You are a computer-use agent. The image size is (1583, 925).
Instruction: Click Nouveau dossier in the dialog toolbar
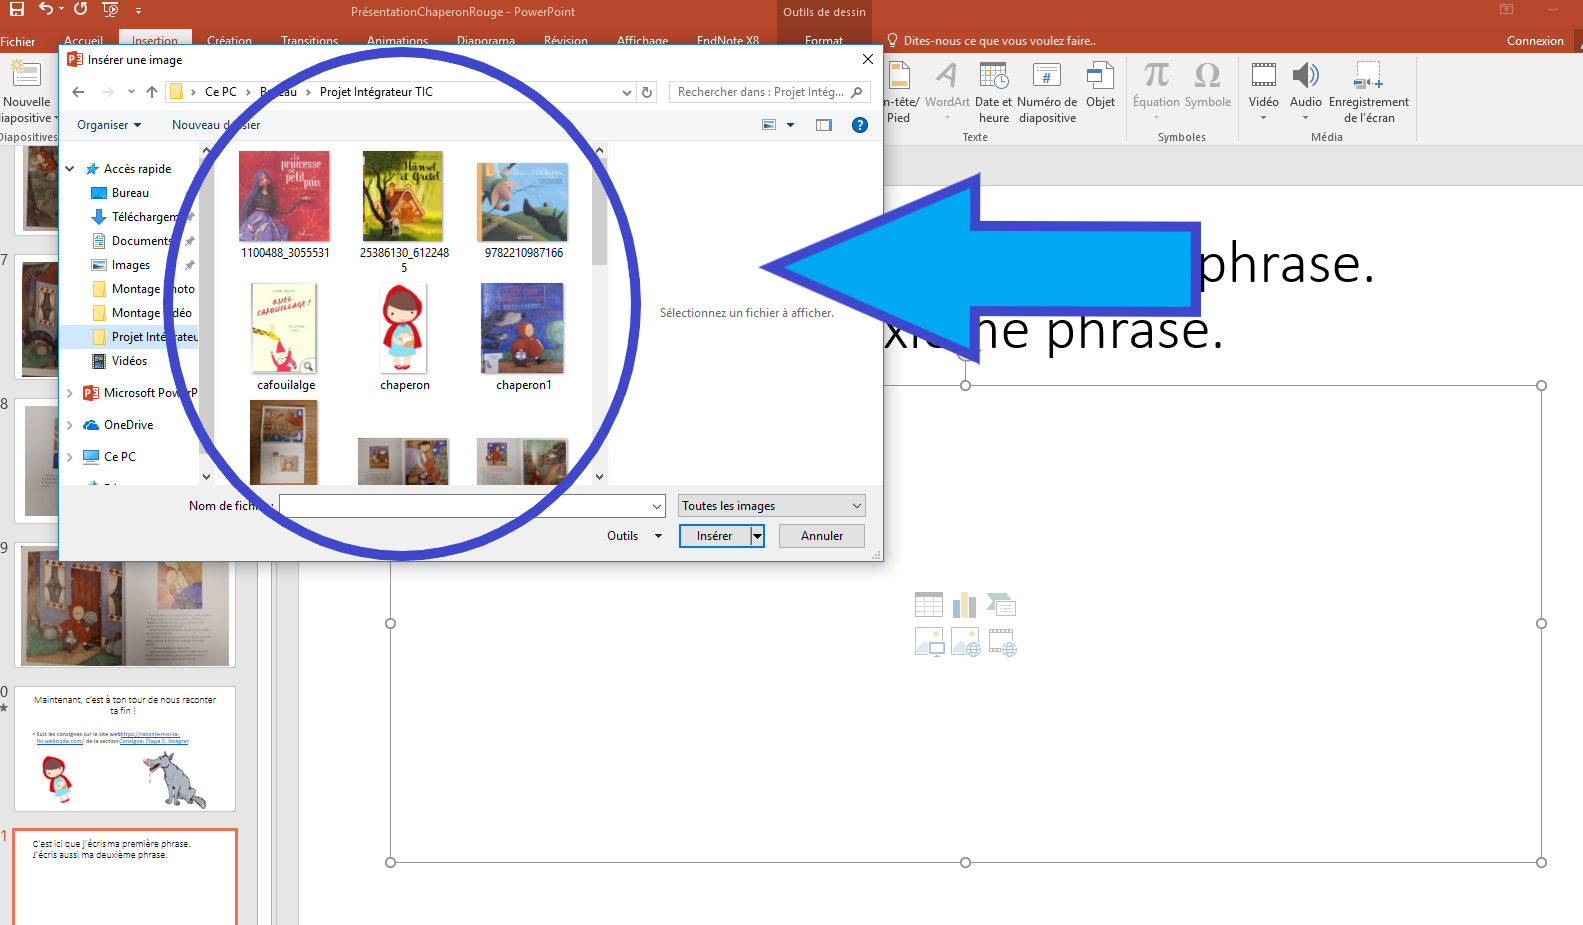tap(216, 125)
